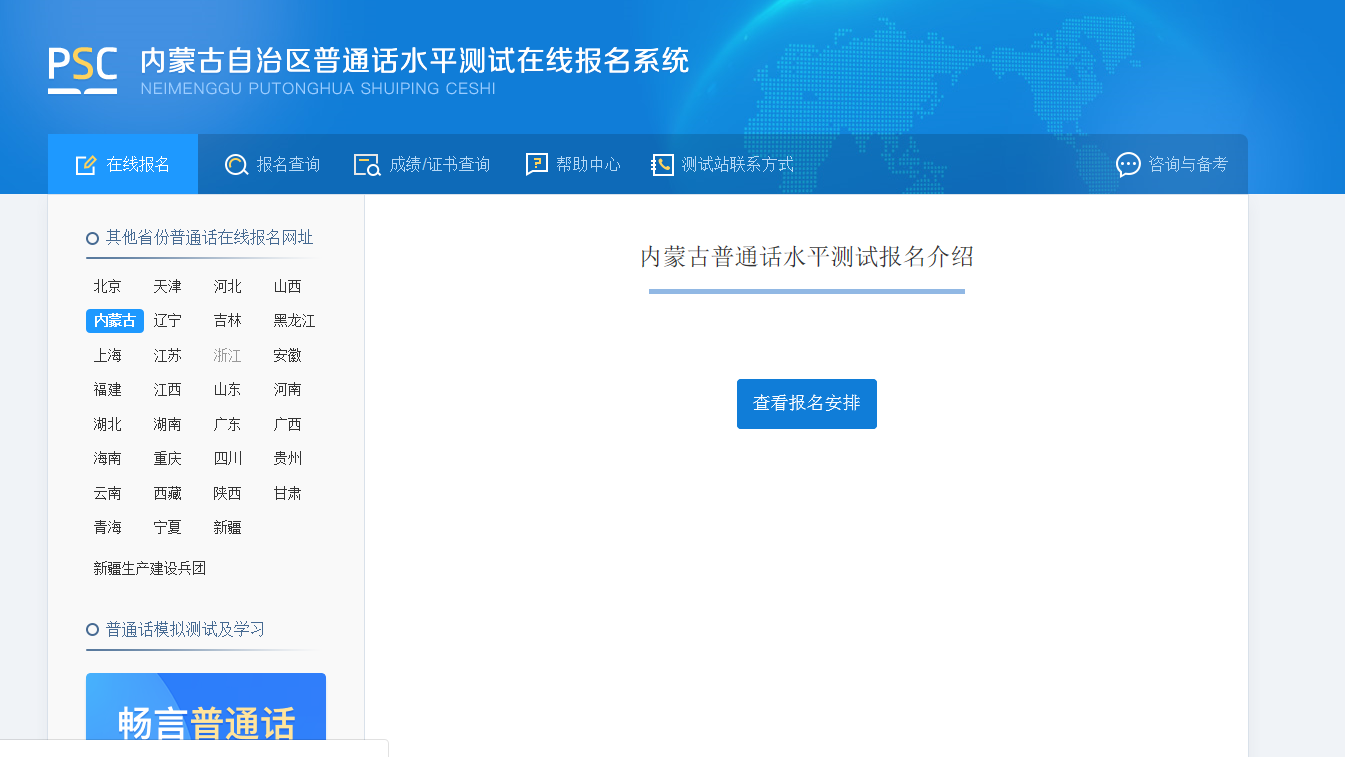The image size is (1345, 757).
Task: Click the 报名查询 magnifier icon
Action: point(236,165)
